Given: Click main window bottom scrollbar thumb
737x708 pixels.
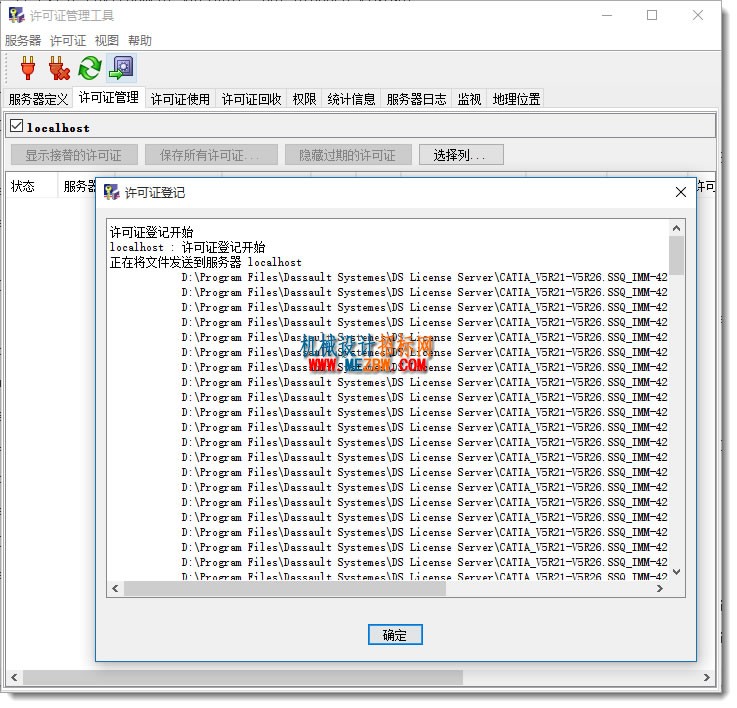Looking at the screenshot, I should pyautogui.click(x=243, y=678).
